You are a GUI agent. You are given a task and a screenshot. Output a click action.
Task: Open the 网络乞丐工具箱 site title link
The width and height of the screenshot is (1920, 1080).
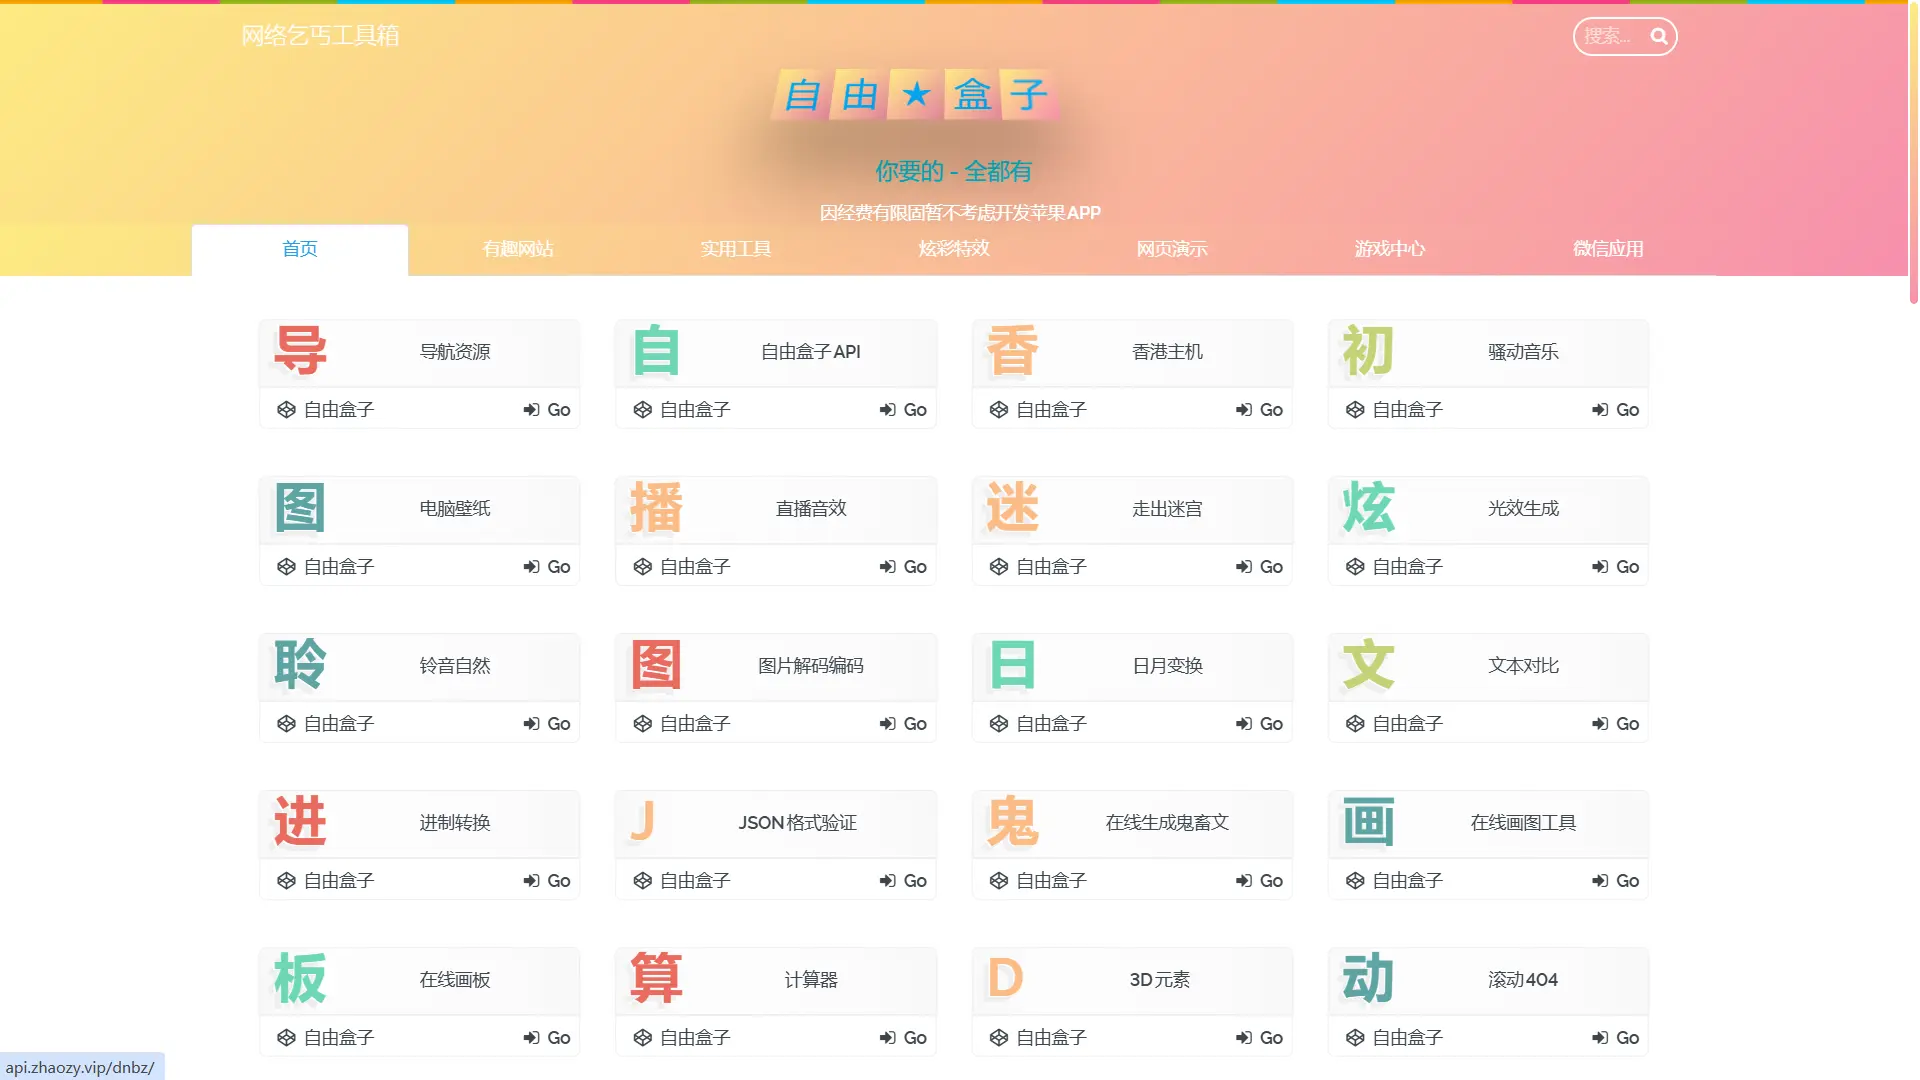(320, 36)
